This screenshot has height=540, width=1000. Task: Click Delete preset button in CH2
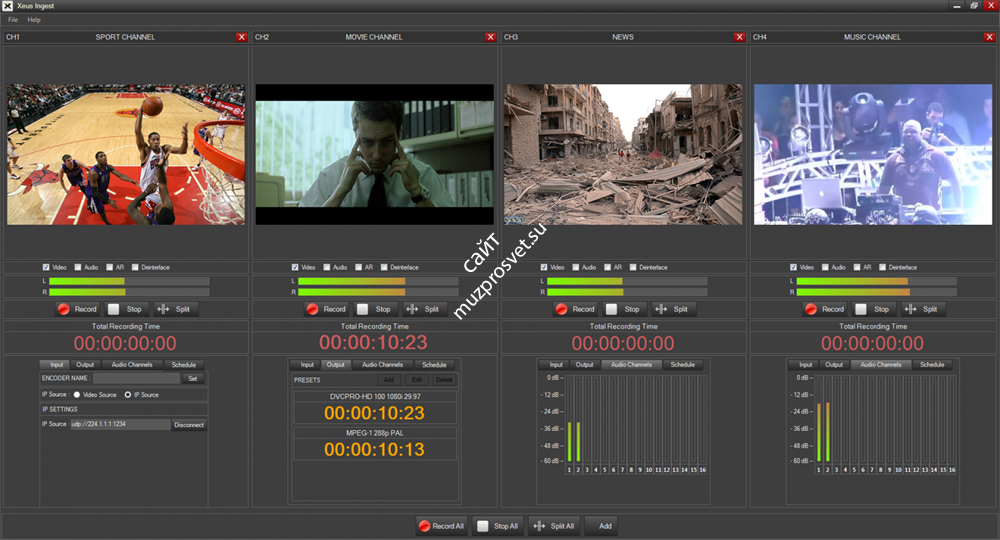[x=445, y=380]
